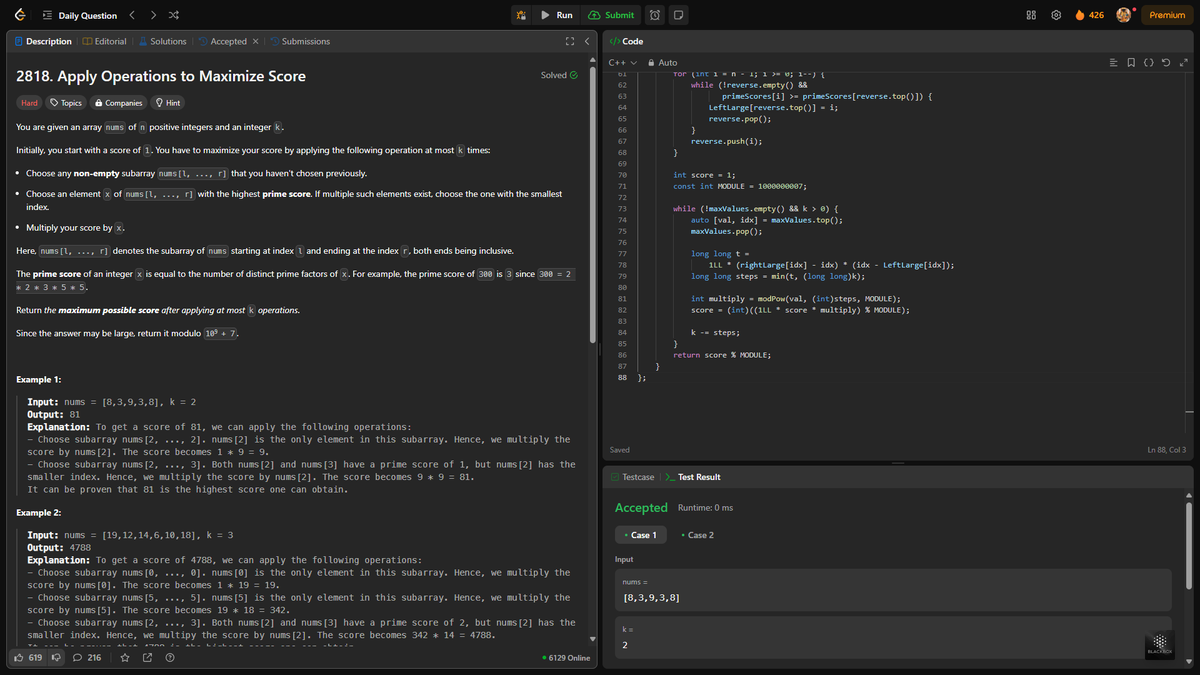Collapse the description panel chevron
This screenshot has height=675, width=1200.
587,41
